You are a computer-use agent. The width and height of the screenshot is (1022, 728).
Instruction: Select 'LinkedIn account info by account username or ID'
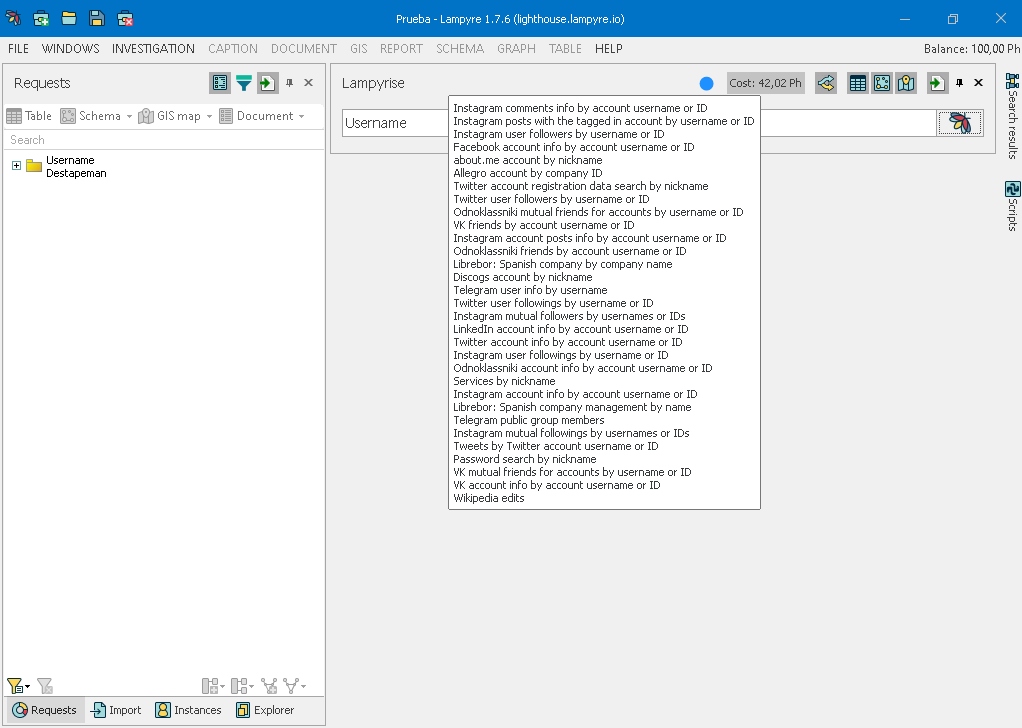coord(570,329)
